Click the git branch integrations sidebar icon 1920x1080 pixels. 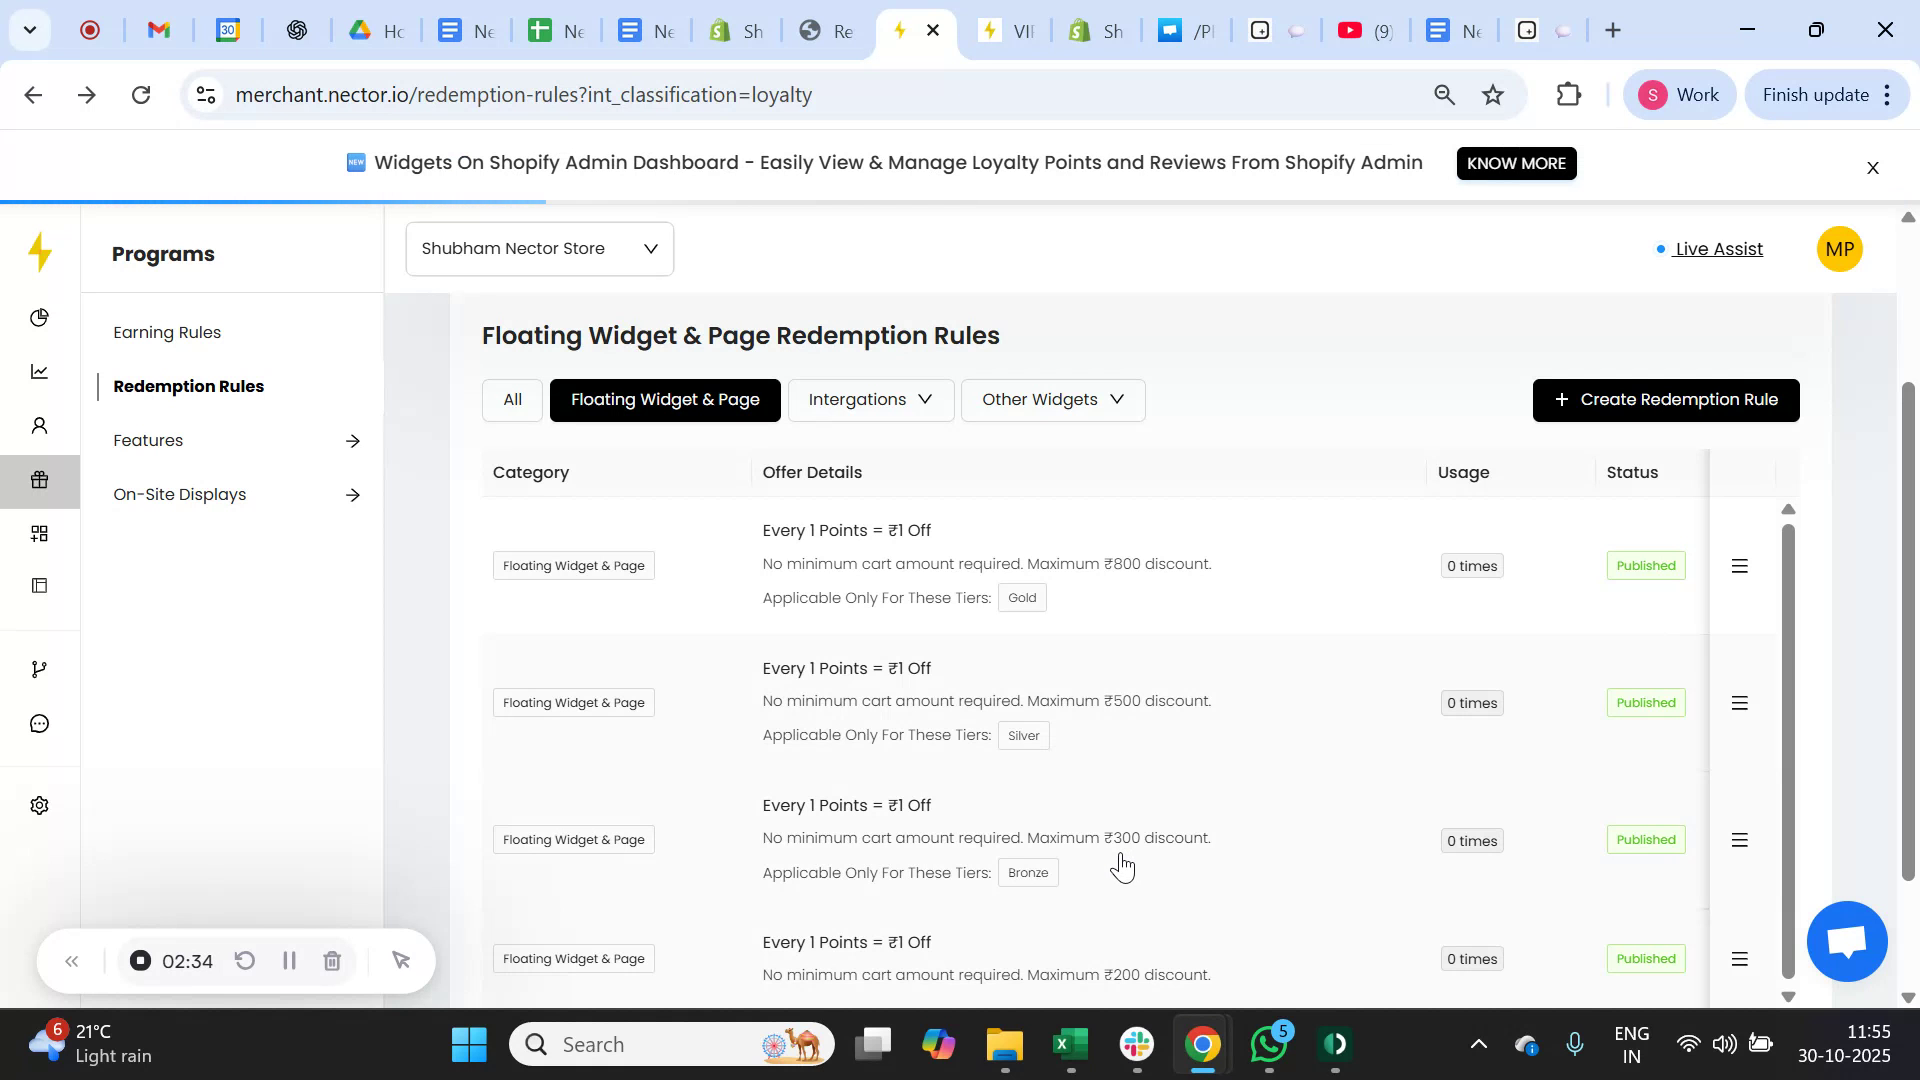(x=39, y=669)
